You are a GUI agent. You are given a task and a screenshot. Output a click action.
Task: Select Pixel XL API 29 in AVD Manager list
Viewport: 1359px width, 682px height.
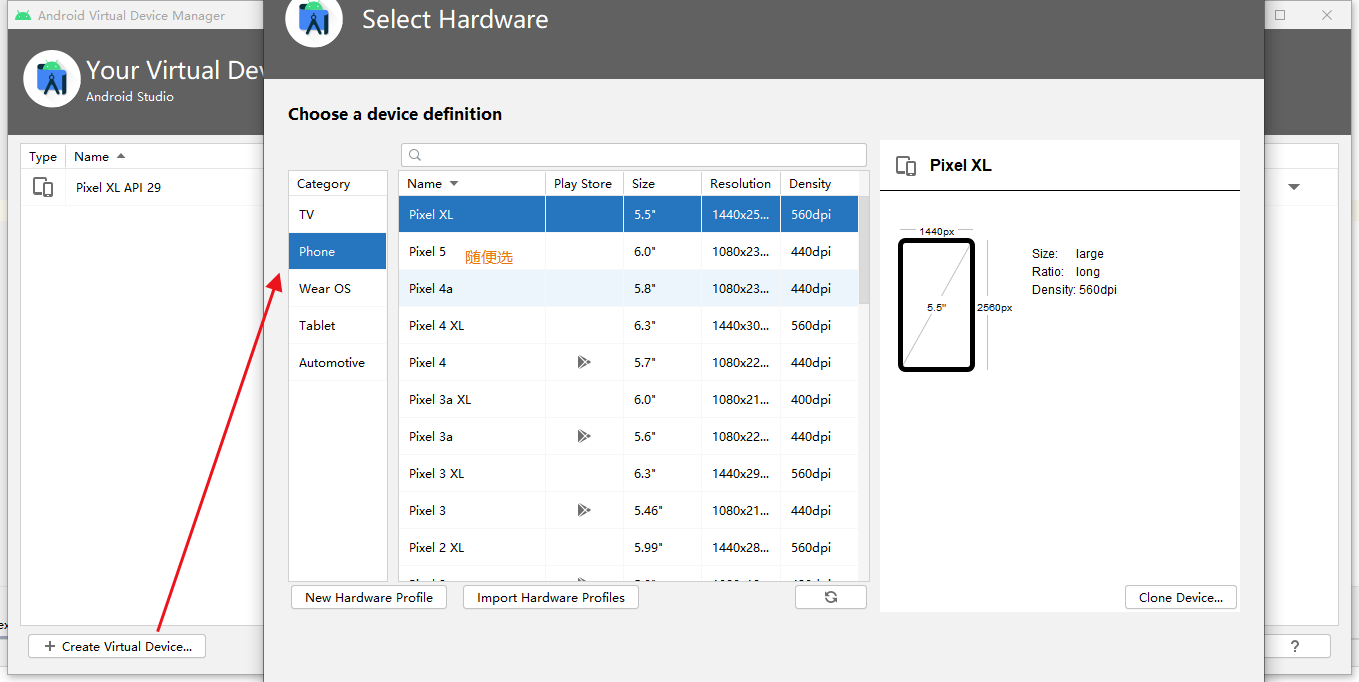[142, 187]
